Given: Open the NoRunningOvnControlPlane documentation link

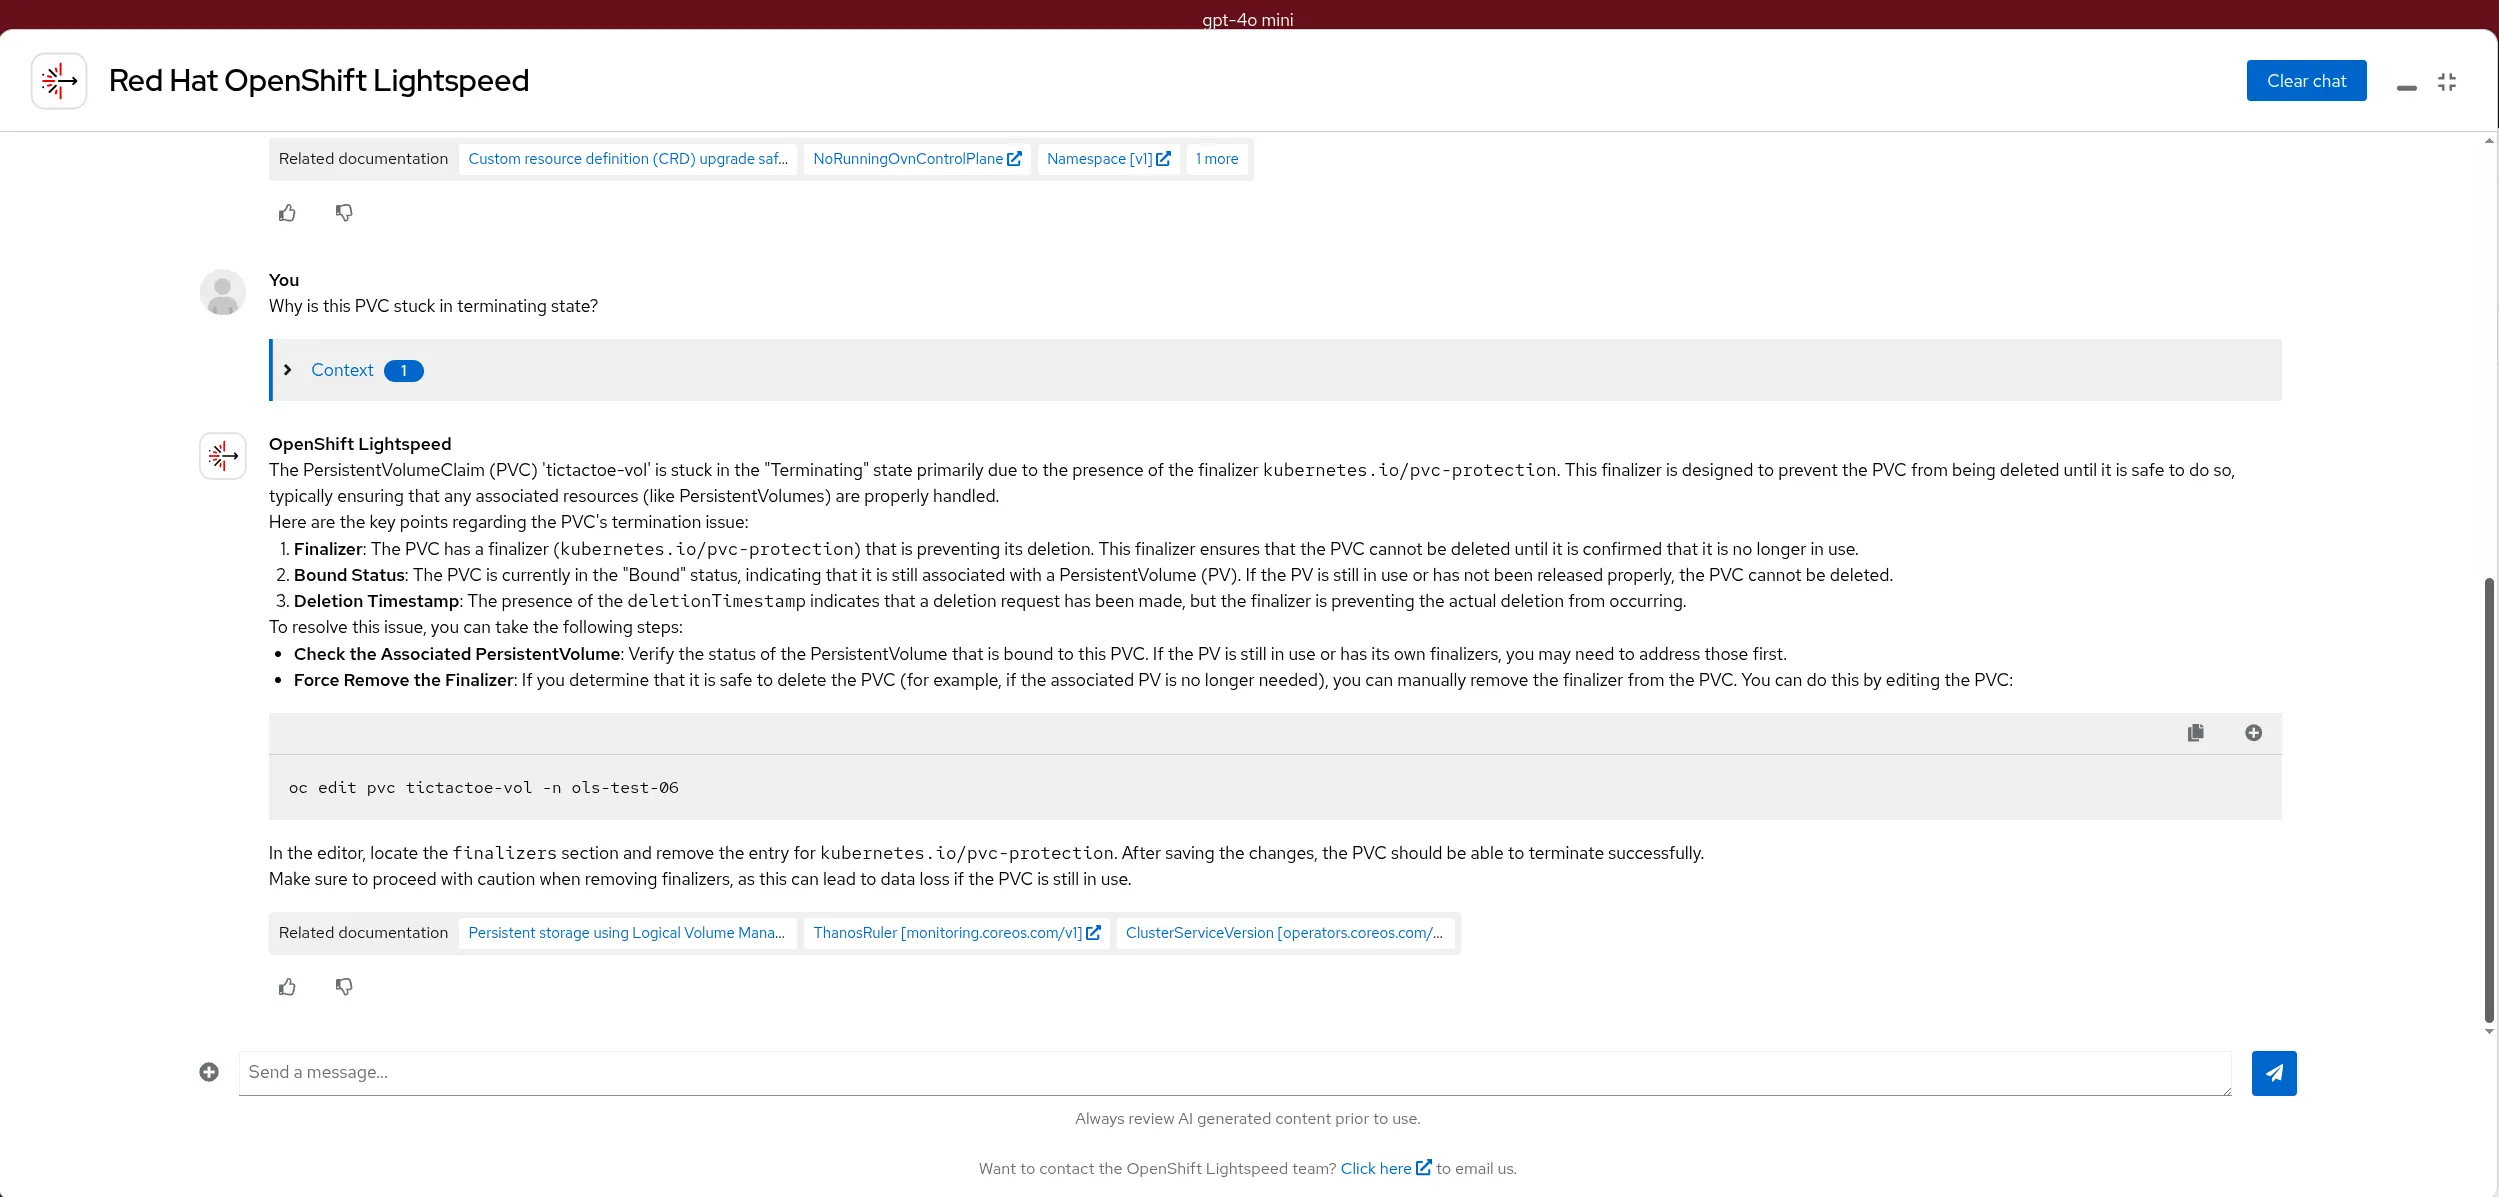Looking at the screenshot, I should point(917,159).
